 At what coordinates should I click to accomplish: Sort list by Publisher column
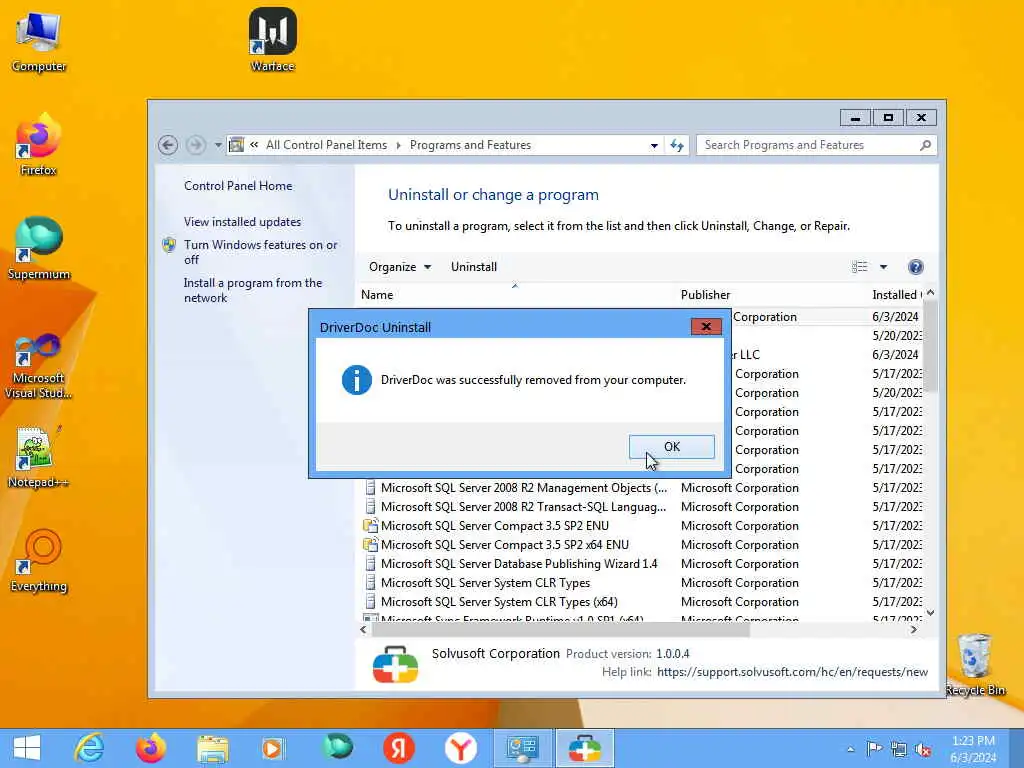coord(772,295)
